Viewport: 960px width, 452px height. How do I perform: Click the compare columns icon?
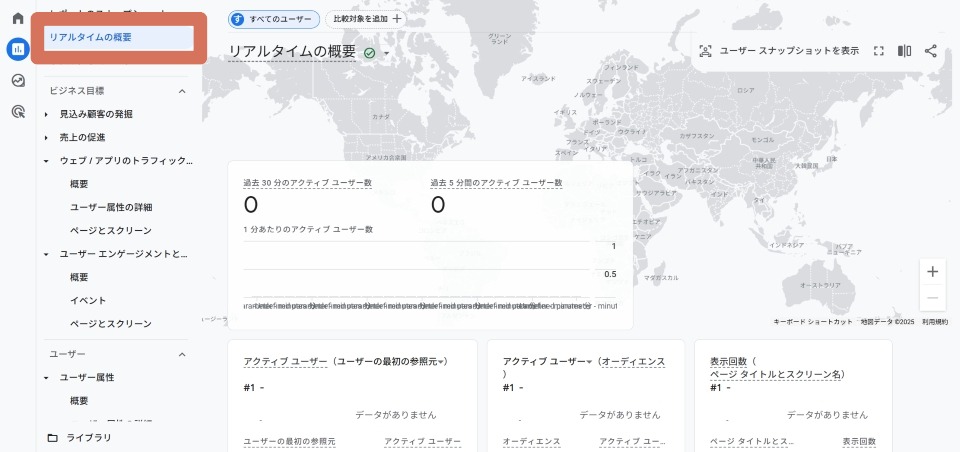905,51
